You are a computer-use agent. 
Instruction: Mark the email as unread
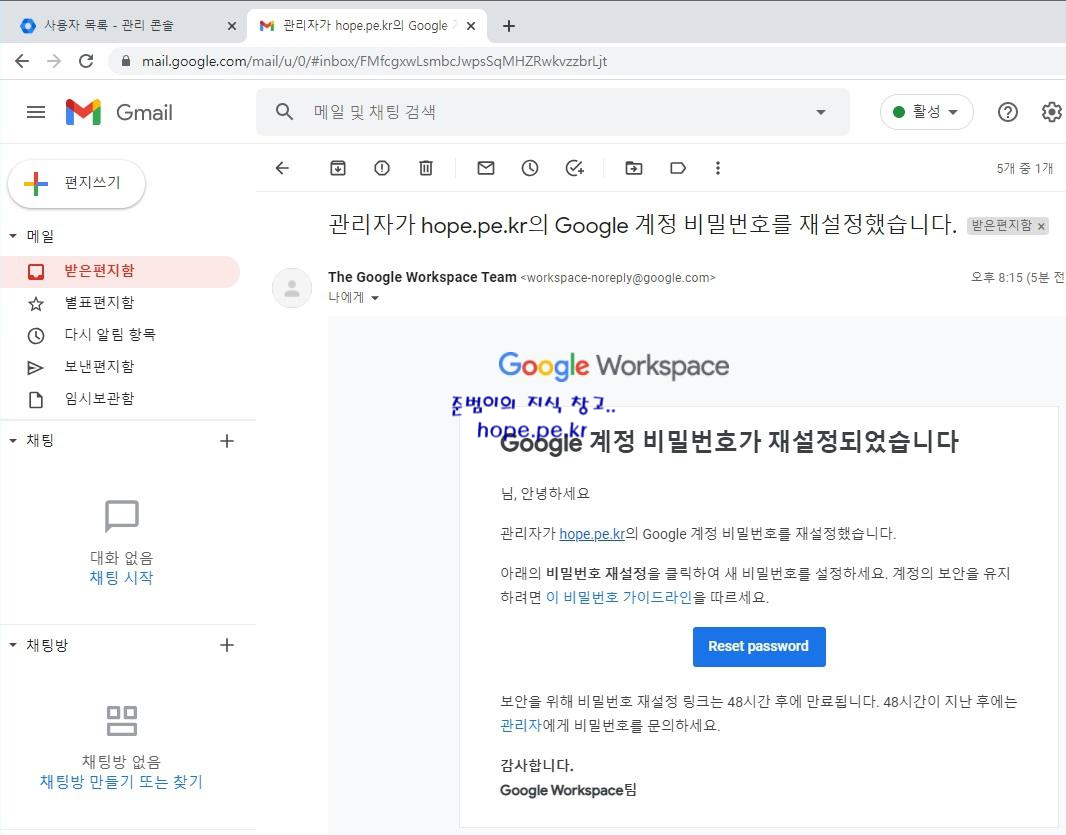tap(485, 168)
